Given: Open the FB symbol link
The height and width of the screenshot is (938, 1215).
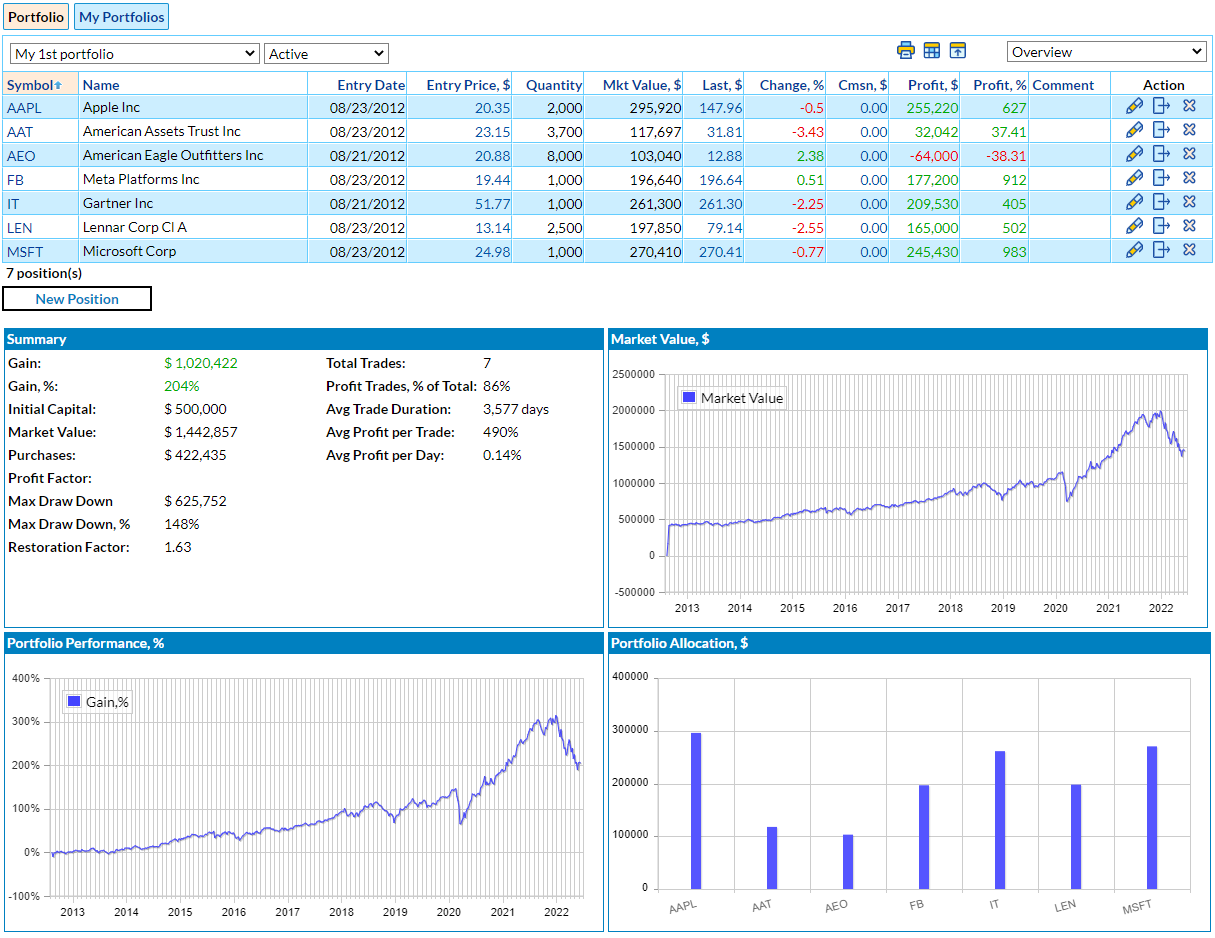Looking at the screenshot, I should point(16,179).
